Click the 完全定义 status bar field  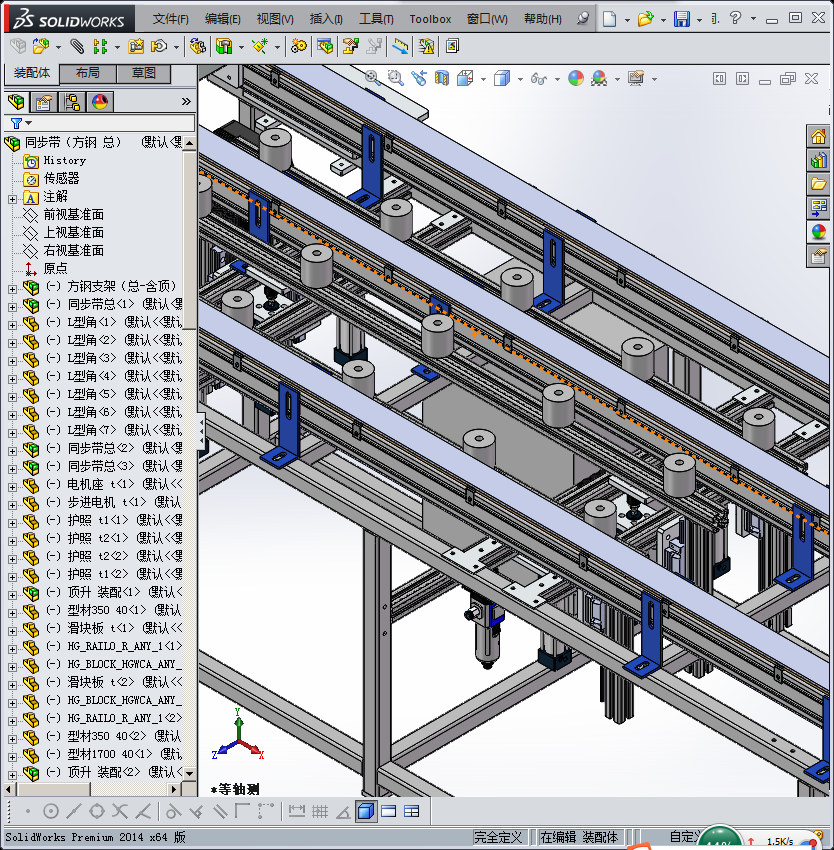(x=499, y=837)
